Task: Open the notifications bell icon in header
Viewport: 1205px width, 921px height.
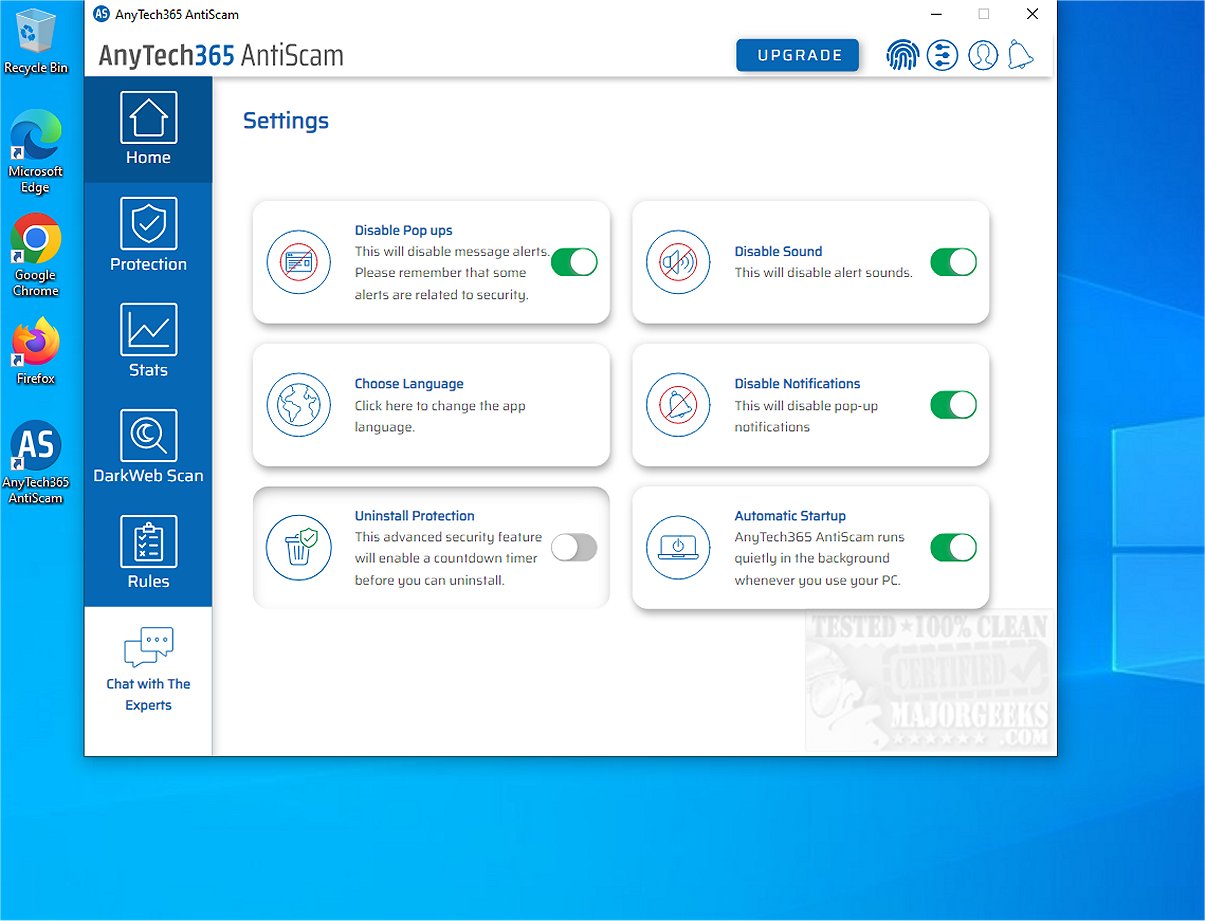Action: 1021,55
